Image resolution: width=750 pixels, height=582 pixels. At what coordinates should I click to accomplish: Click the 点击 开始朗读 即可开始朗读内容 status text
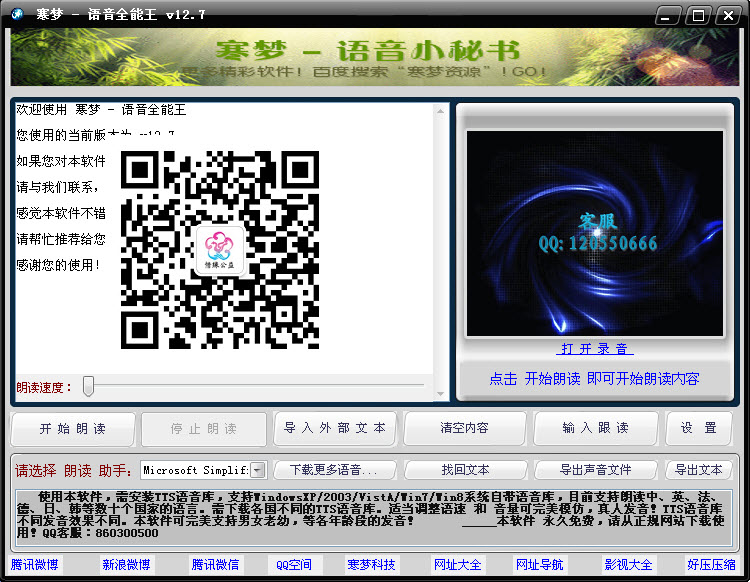(x=595, y=379)
